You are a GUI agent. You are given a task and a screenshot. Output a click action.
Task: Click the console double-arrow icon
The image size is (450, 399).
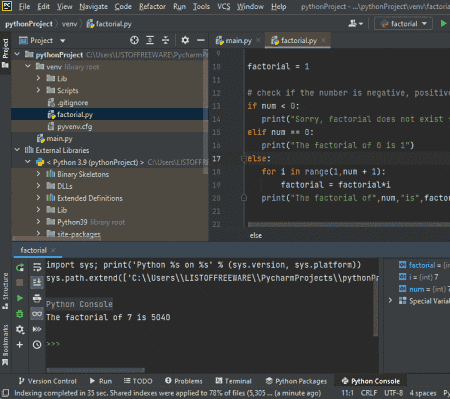(x=37, y=329)
